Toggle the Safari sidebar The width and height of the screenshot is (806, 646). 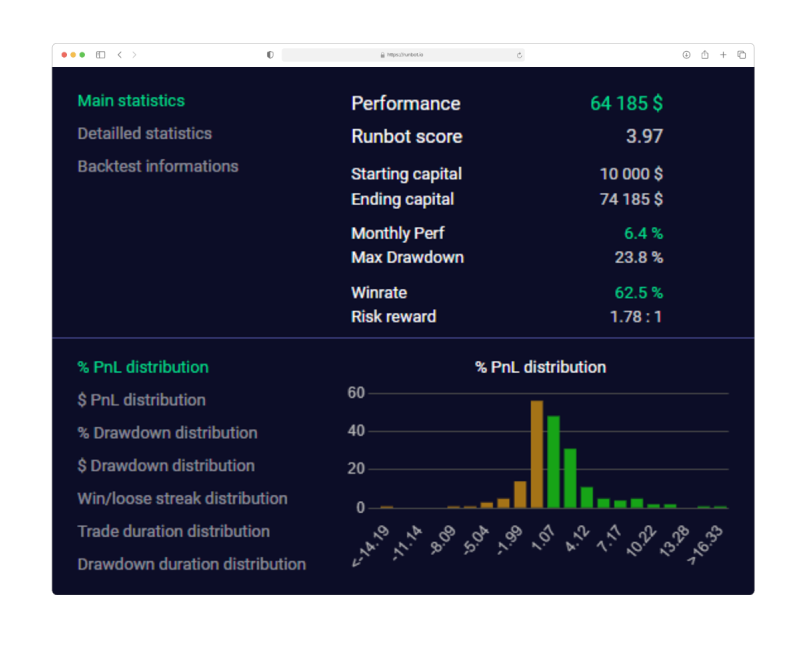coord(100,54)
